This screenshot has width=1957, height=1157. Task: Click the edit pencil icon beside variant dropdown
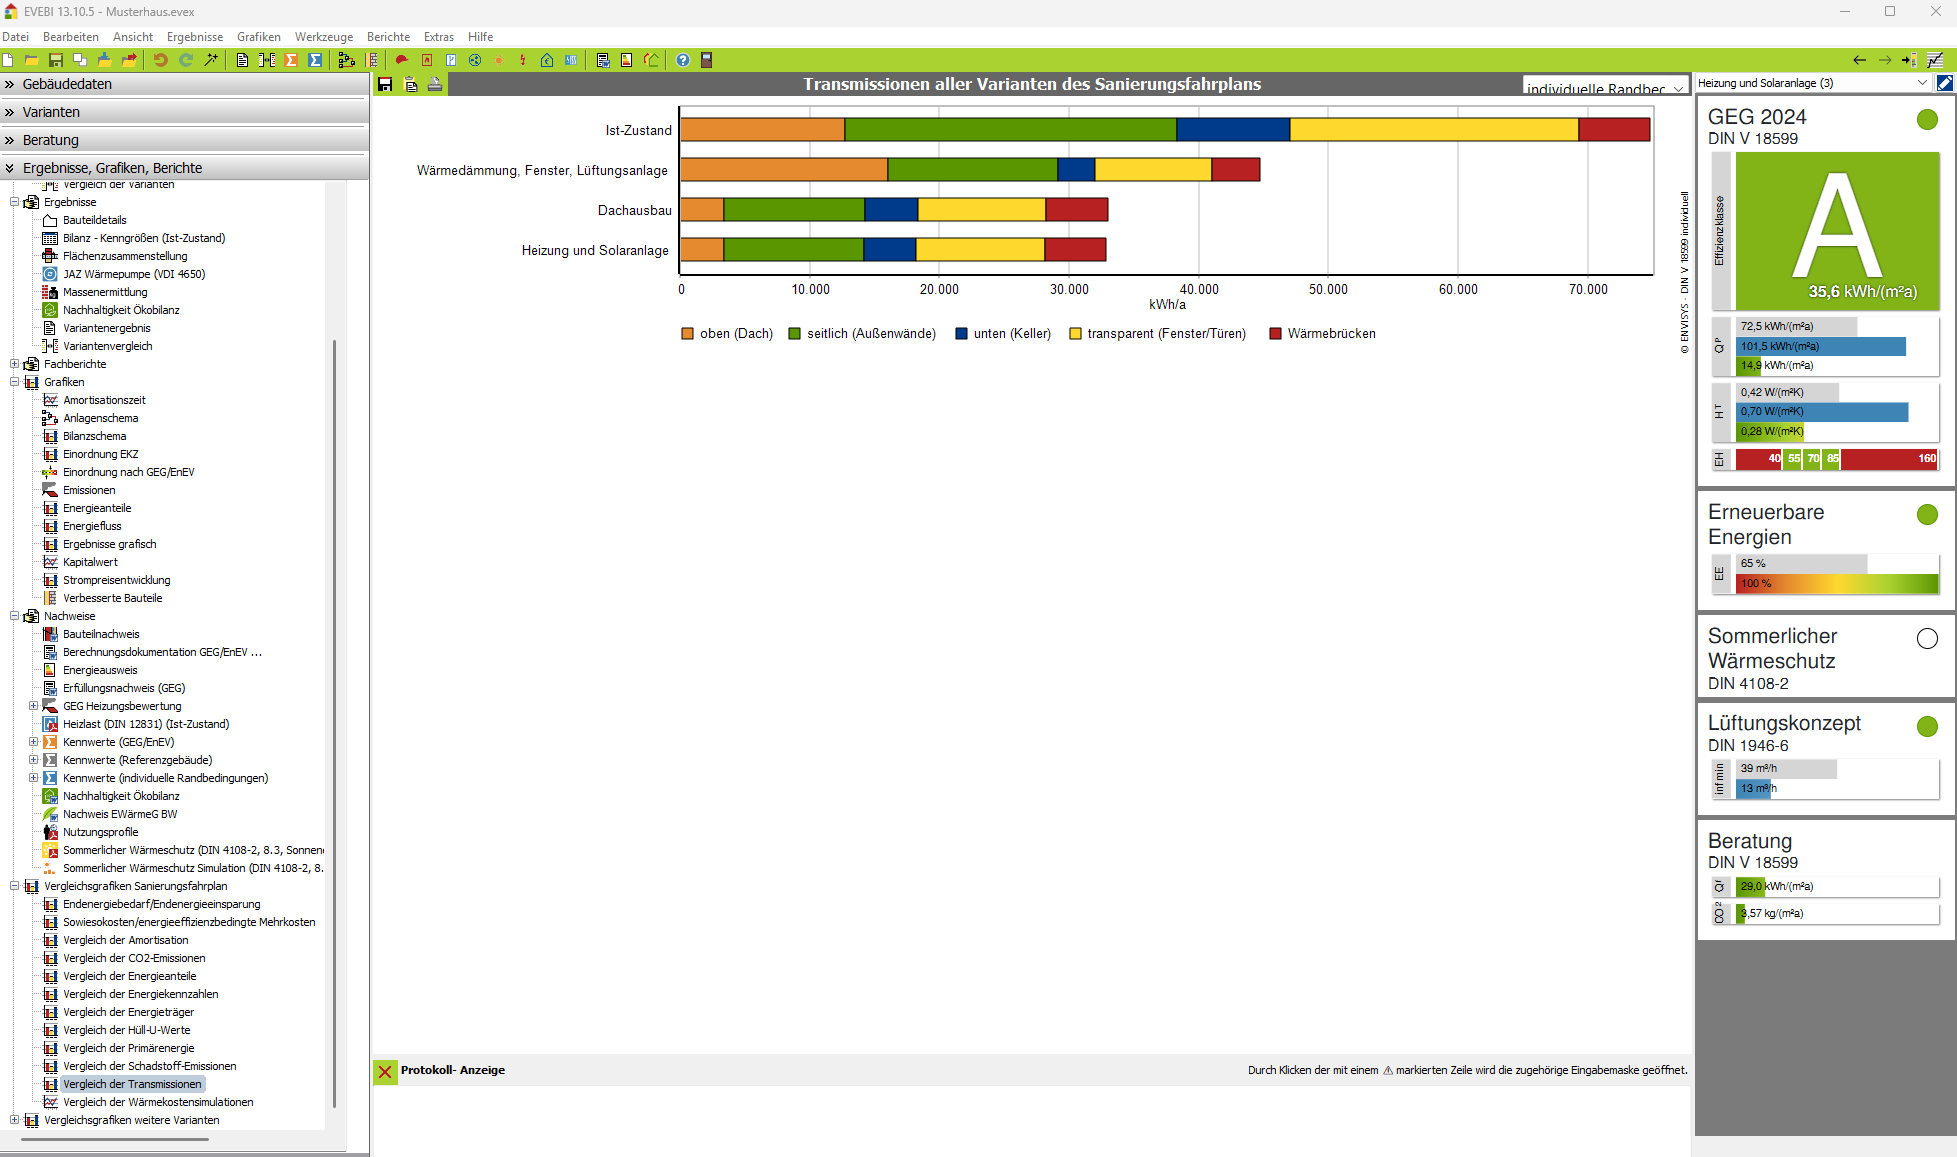coord(1945,83)
